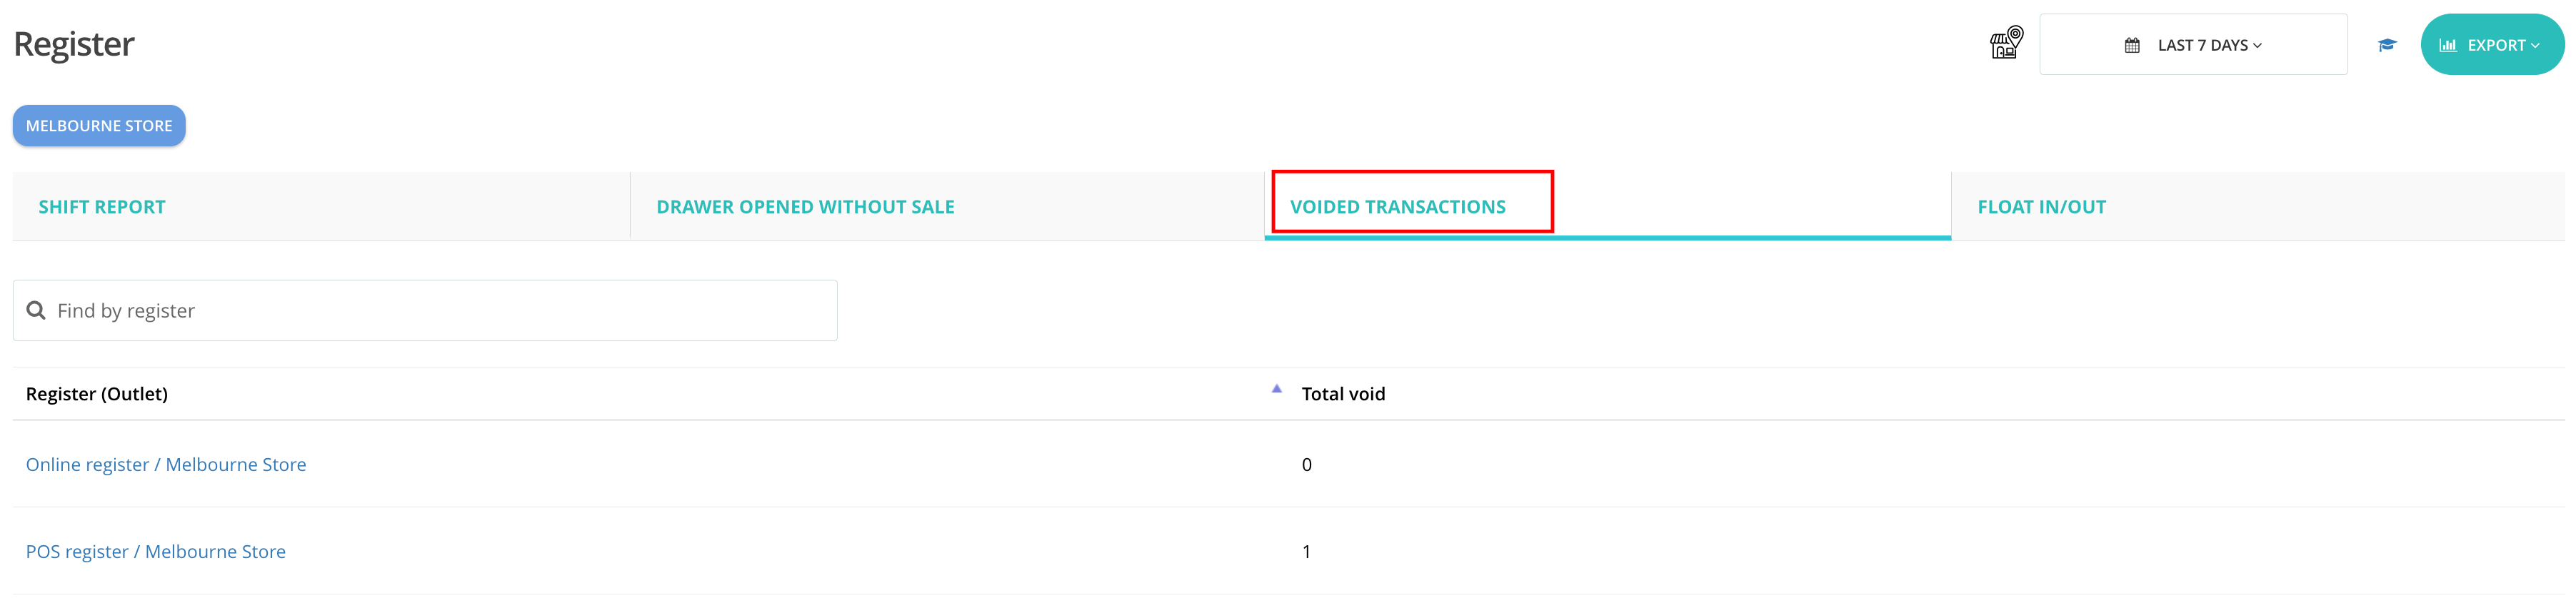Click the Register page title
The width and height of the screenshot is (2576, 598).
coord(74,44)
